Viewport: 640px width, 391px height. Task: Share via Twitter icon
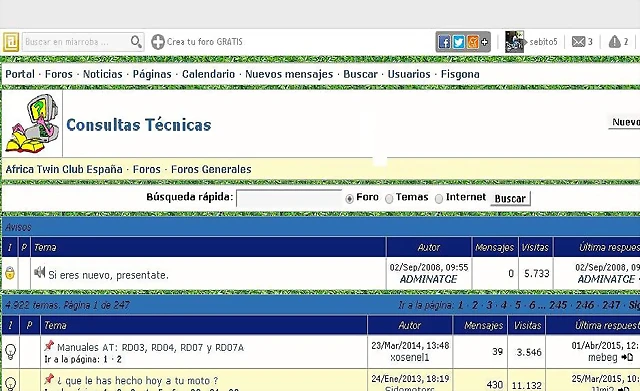[x=458, y=42]
